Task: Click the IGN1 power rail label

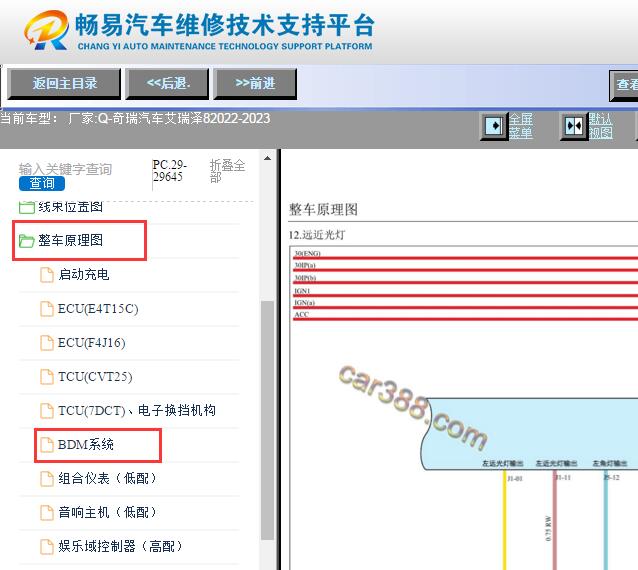Action: pyautogui.click(x=302, y=291)
